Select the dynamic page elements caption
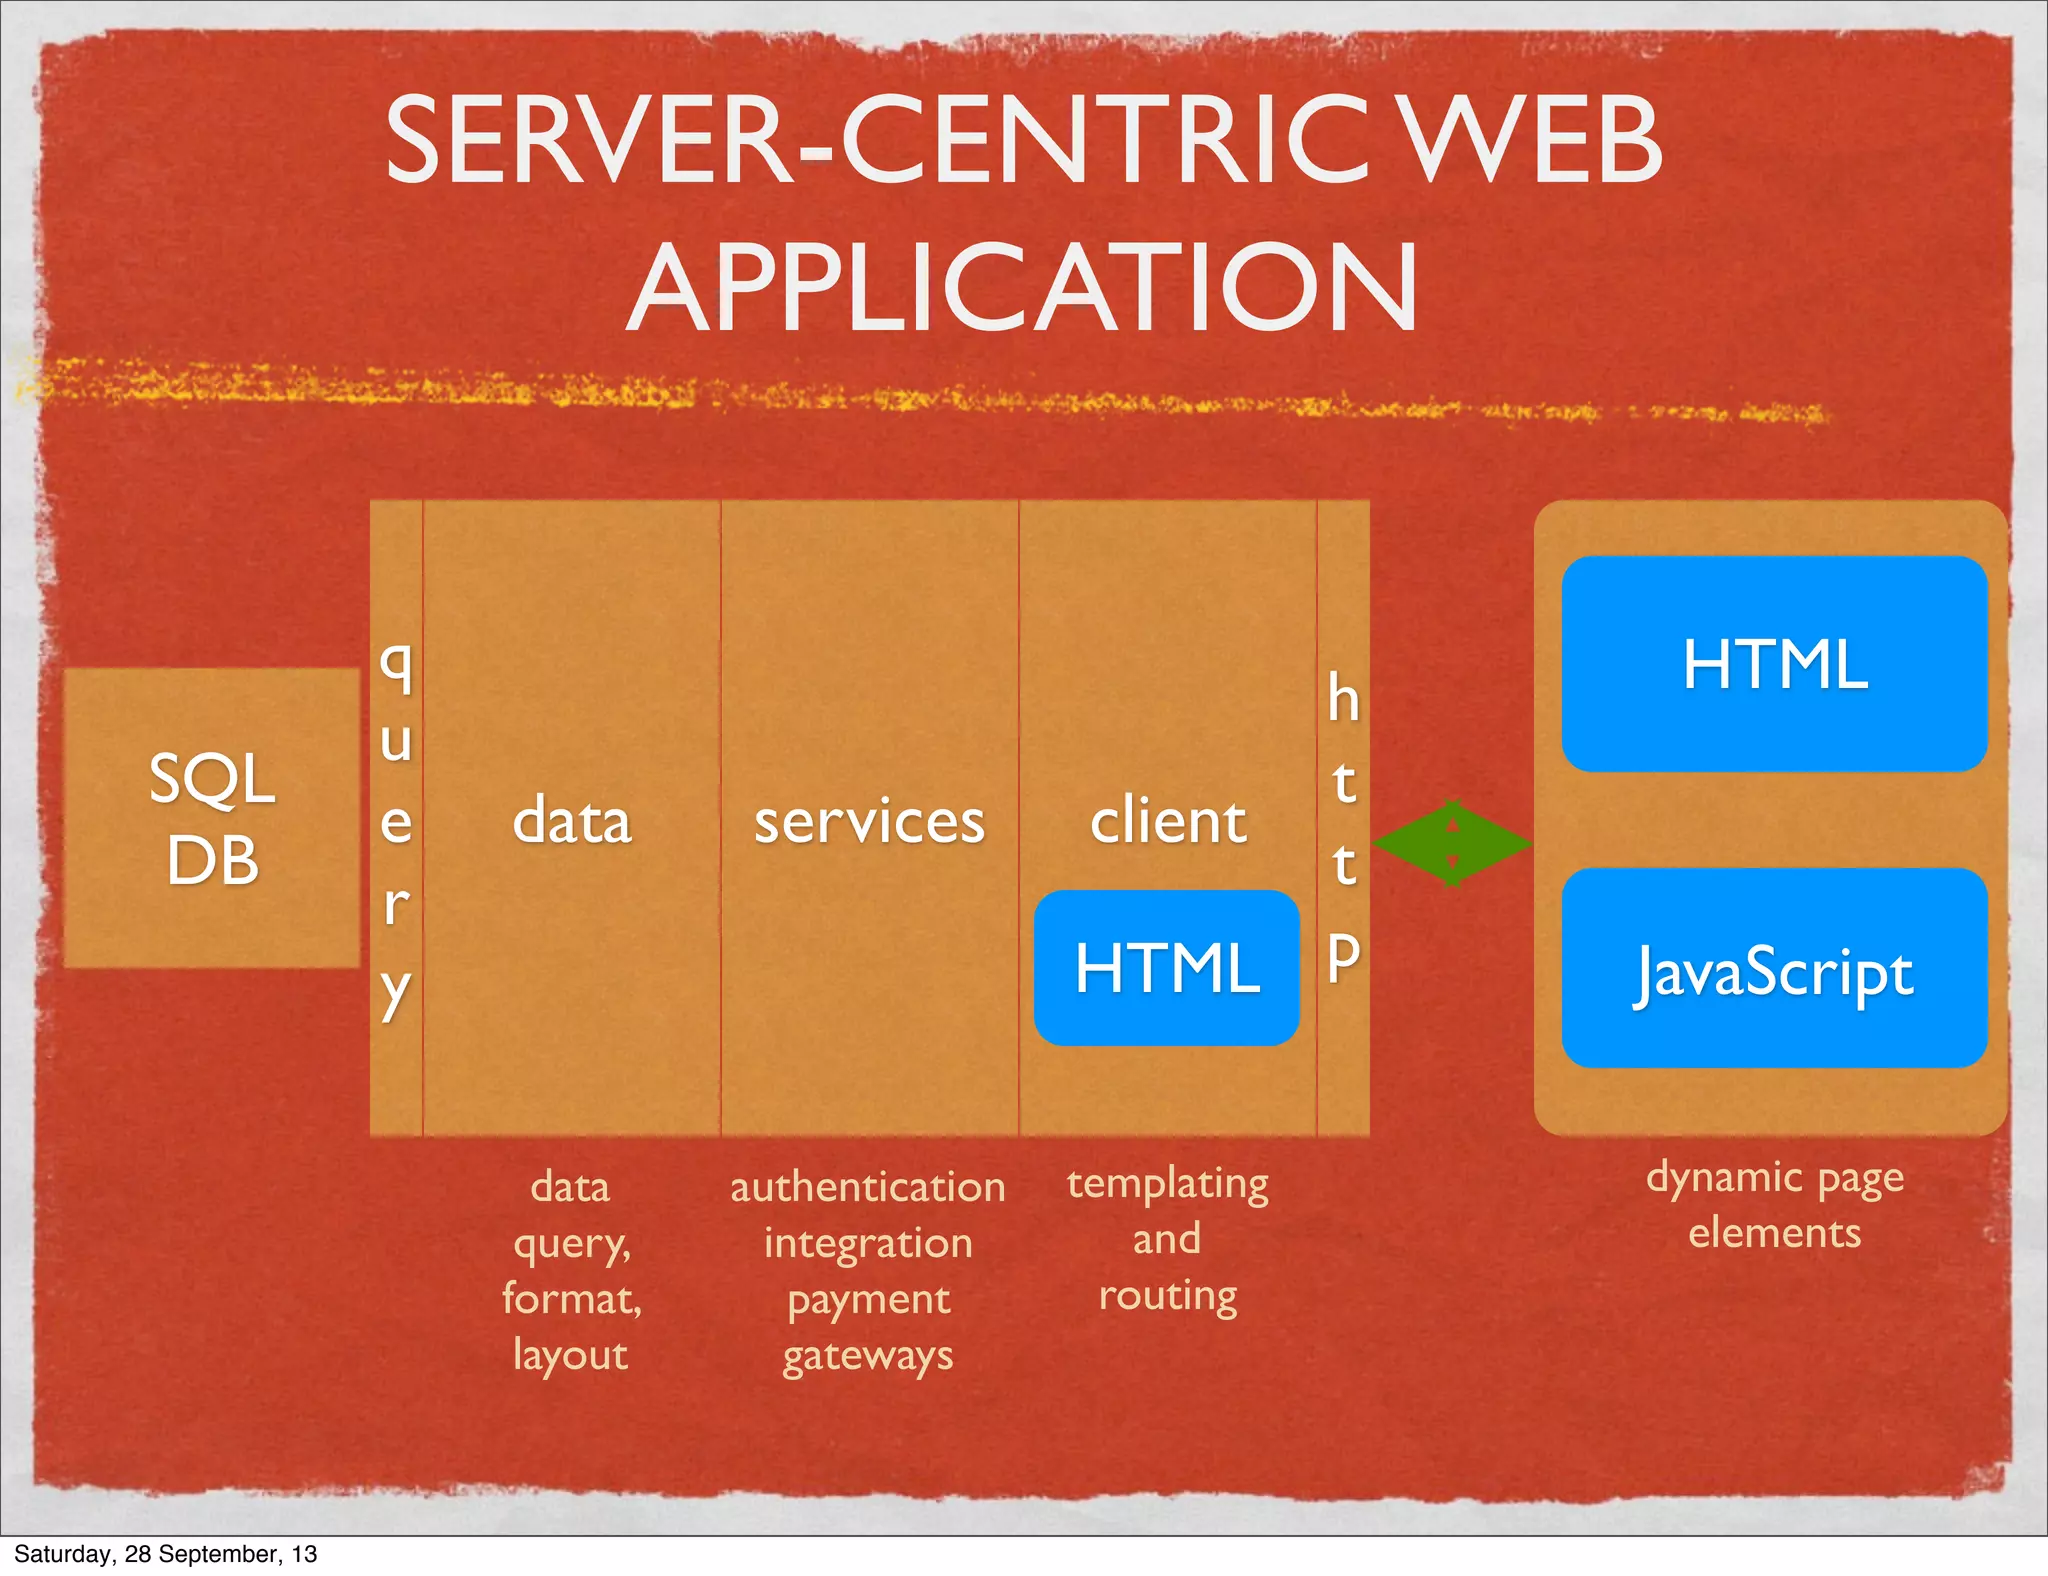Image resolution: width=2048 pixels, height=1576 pixels. click(1775, 1205)
